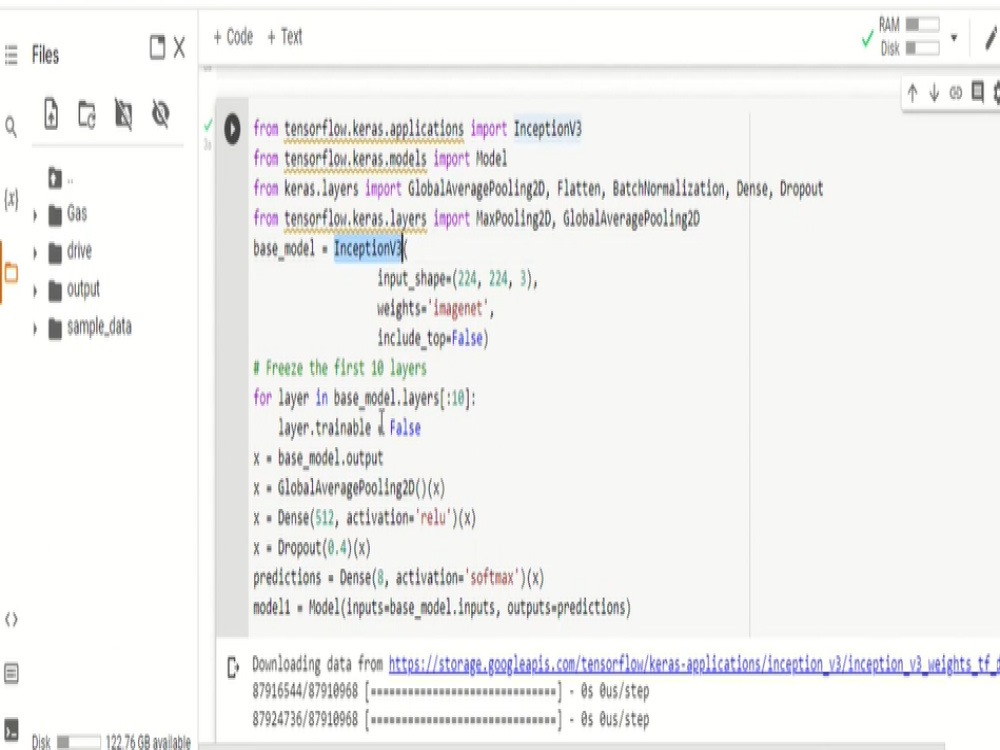Select the sample_data folder name
This screenshot has height=750, width=1000.
pos(99,328)
